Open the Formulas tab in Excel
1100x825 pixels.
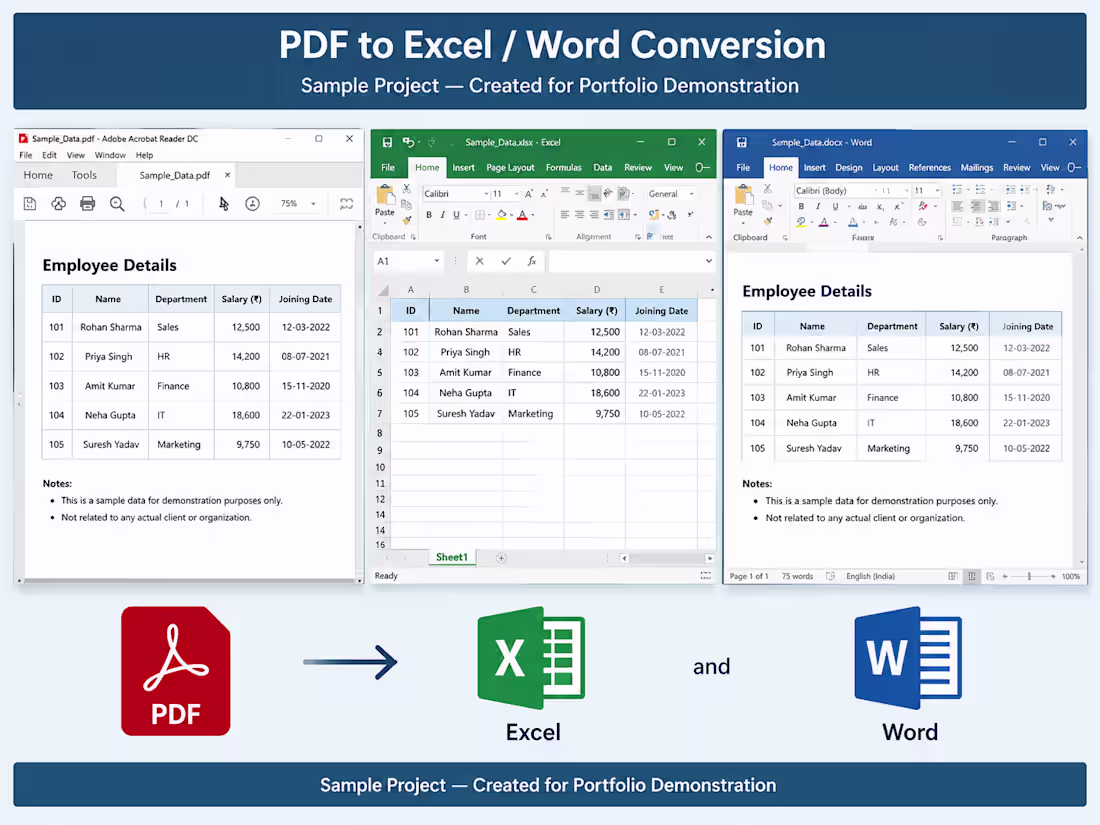[563, 168]
